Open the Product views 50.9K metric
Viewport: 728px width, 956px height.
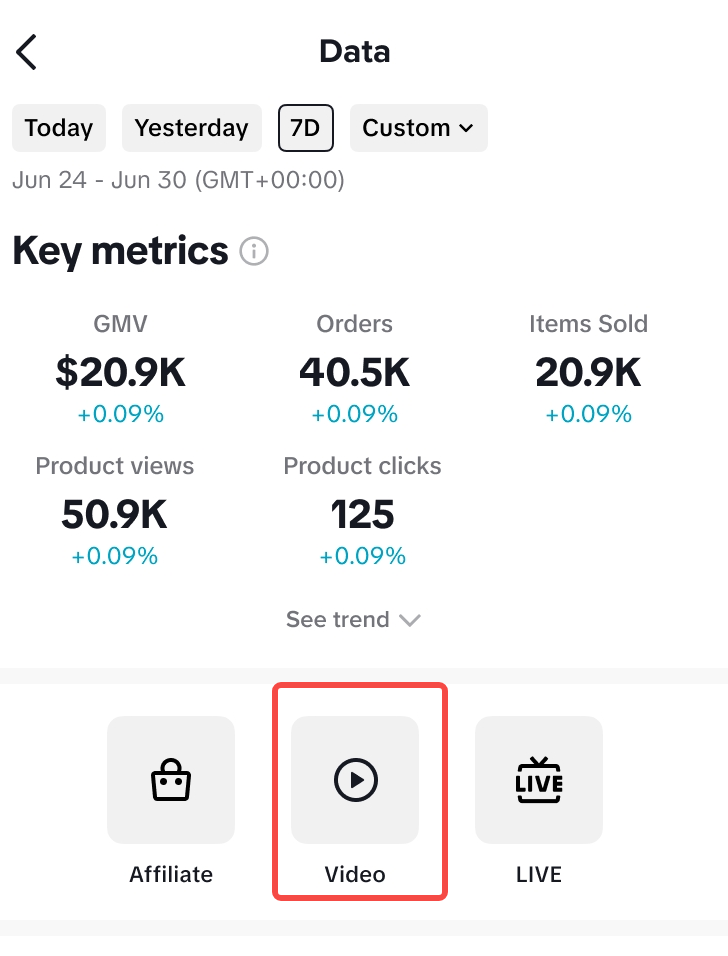[x=114, y=514]
